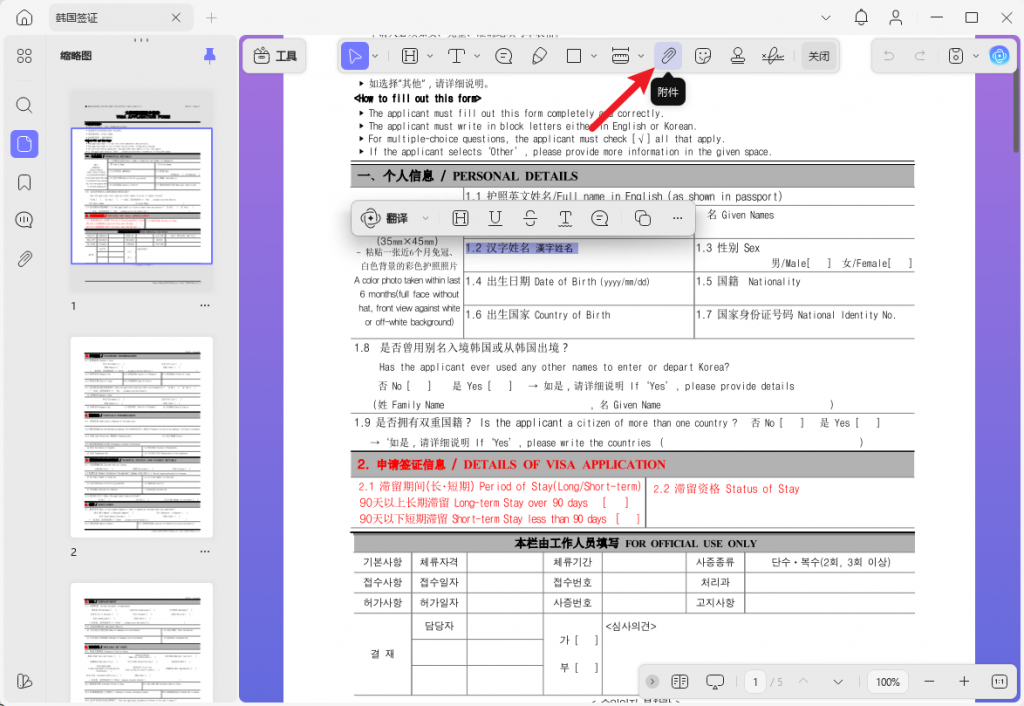Apply strikethrough to selected text
This screenshot has width=1024, height=706.
(530, 218)
